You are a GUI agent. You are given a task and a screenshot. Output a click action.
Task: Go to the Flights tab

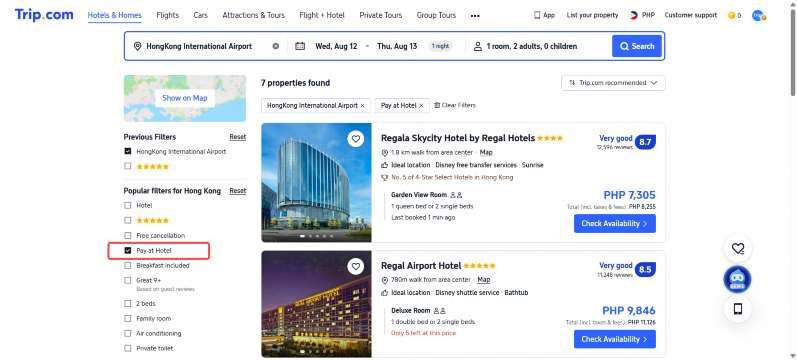point(168,15)
